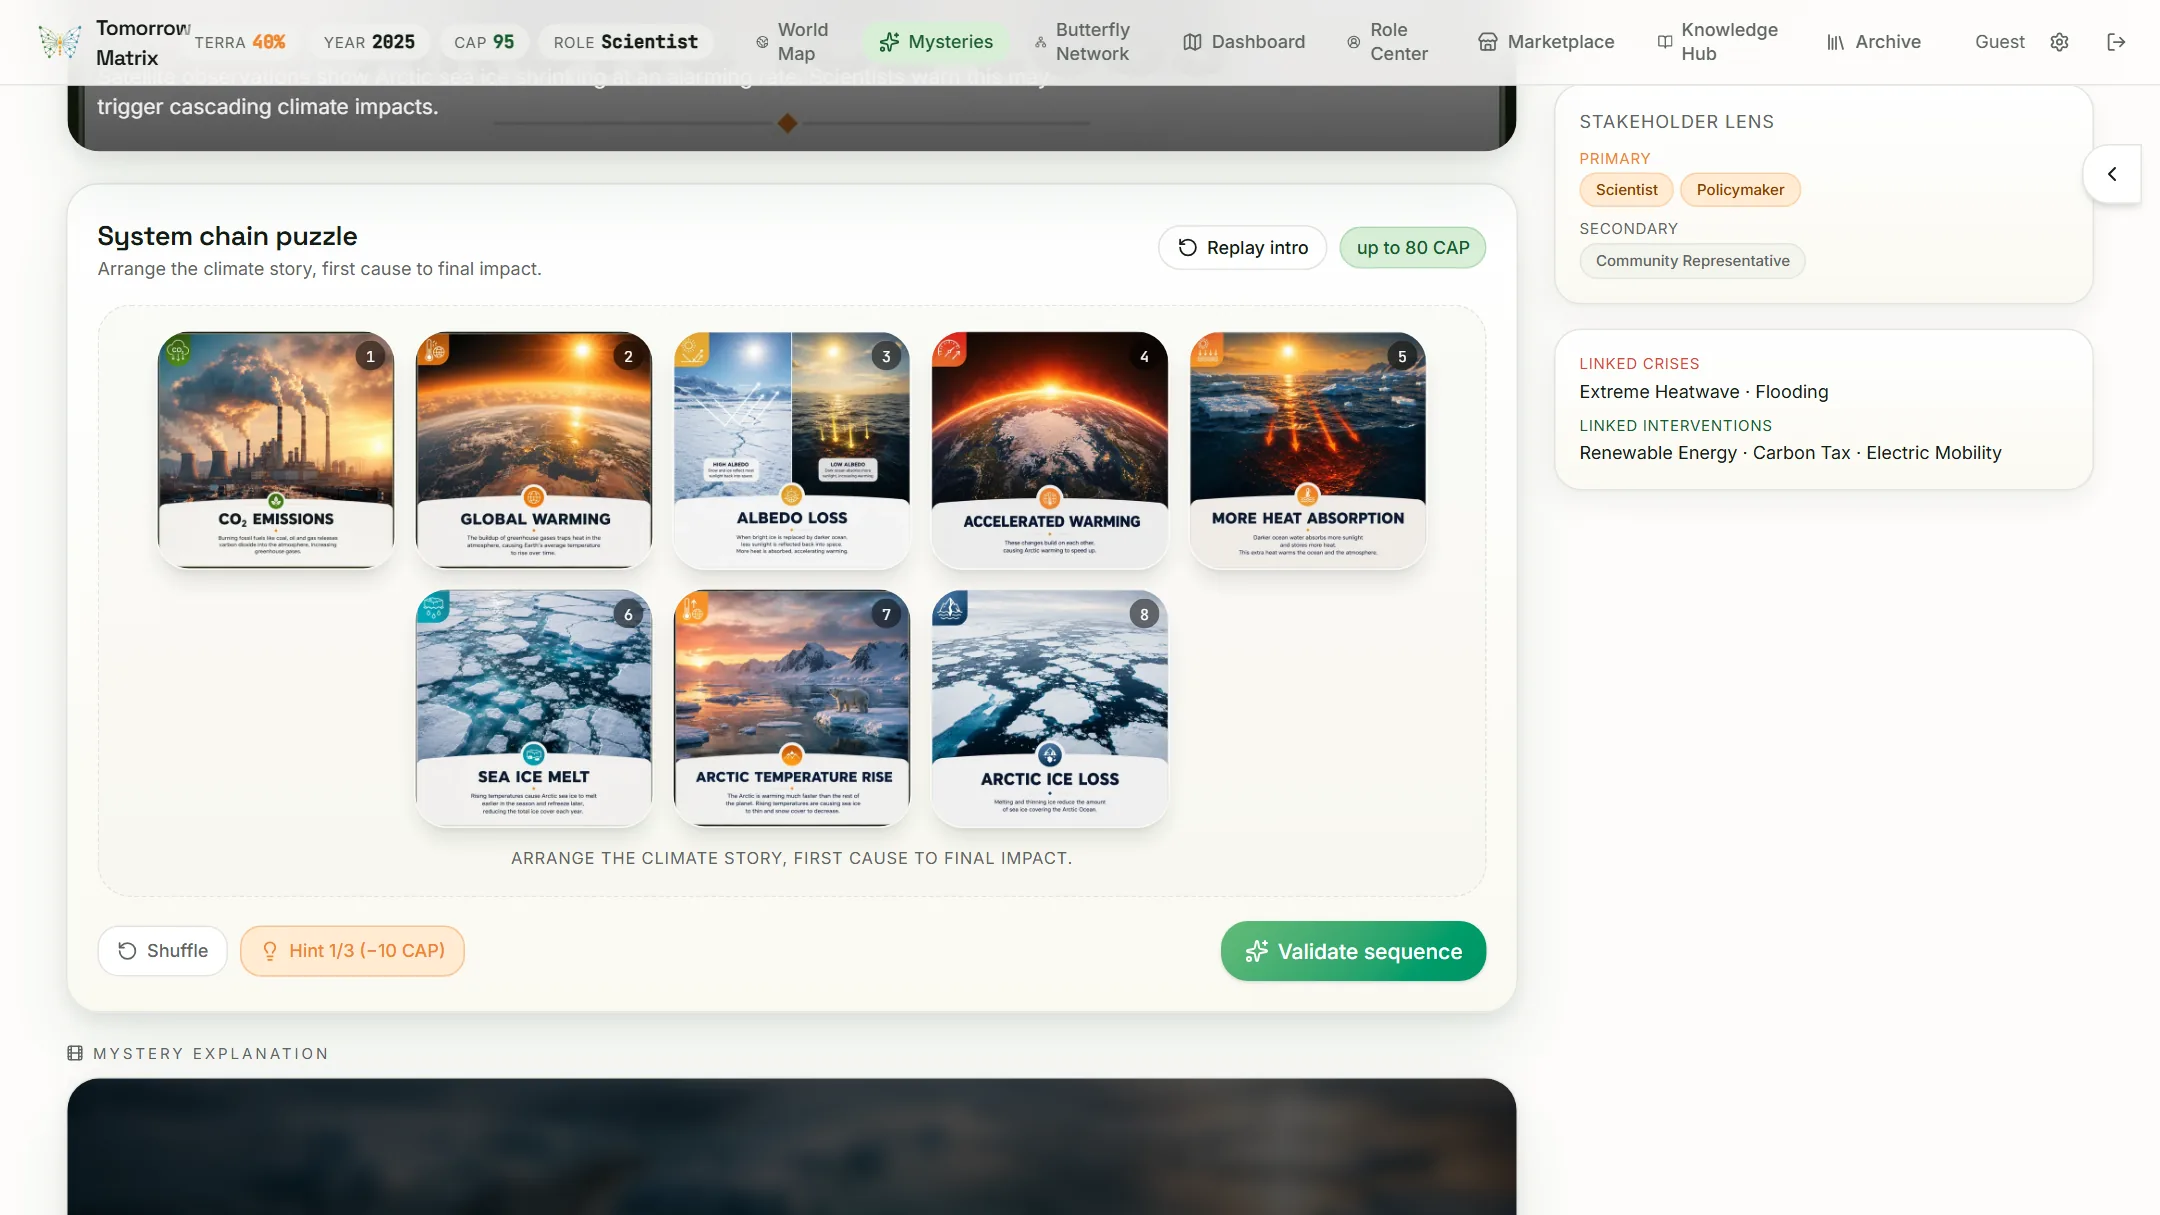Click the ROLE Scientist status pill
This screenshot has width=2160, height=1215.
(626, 42)
